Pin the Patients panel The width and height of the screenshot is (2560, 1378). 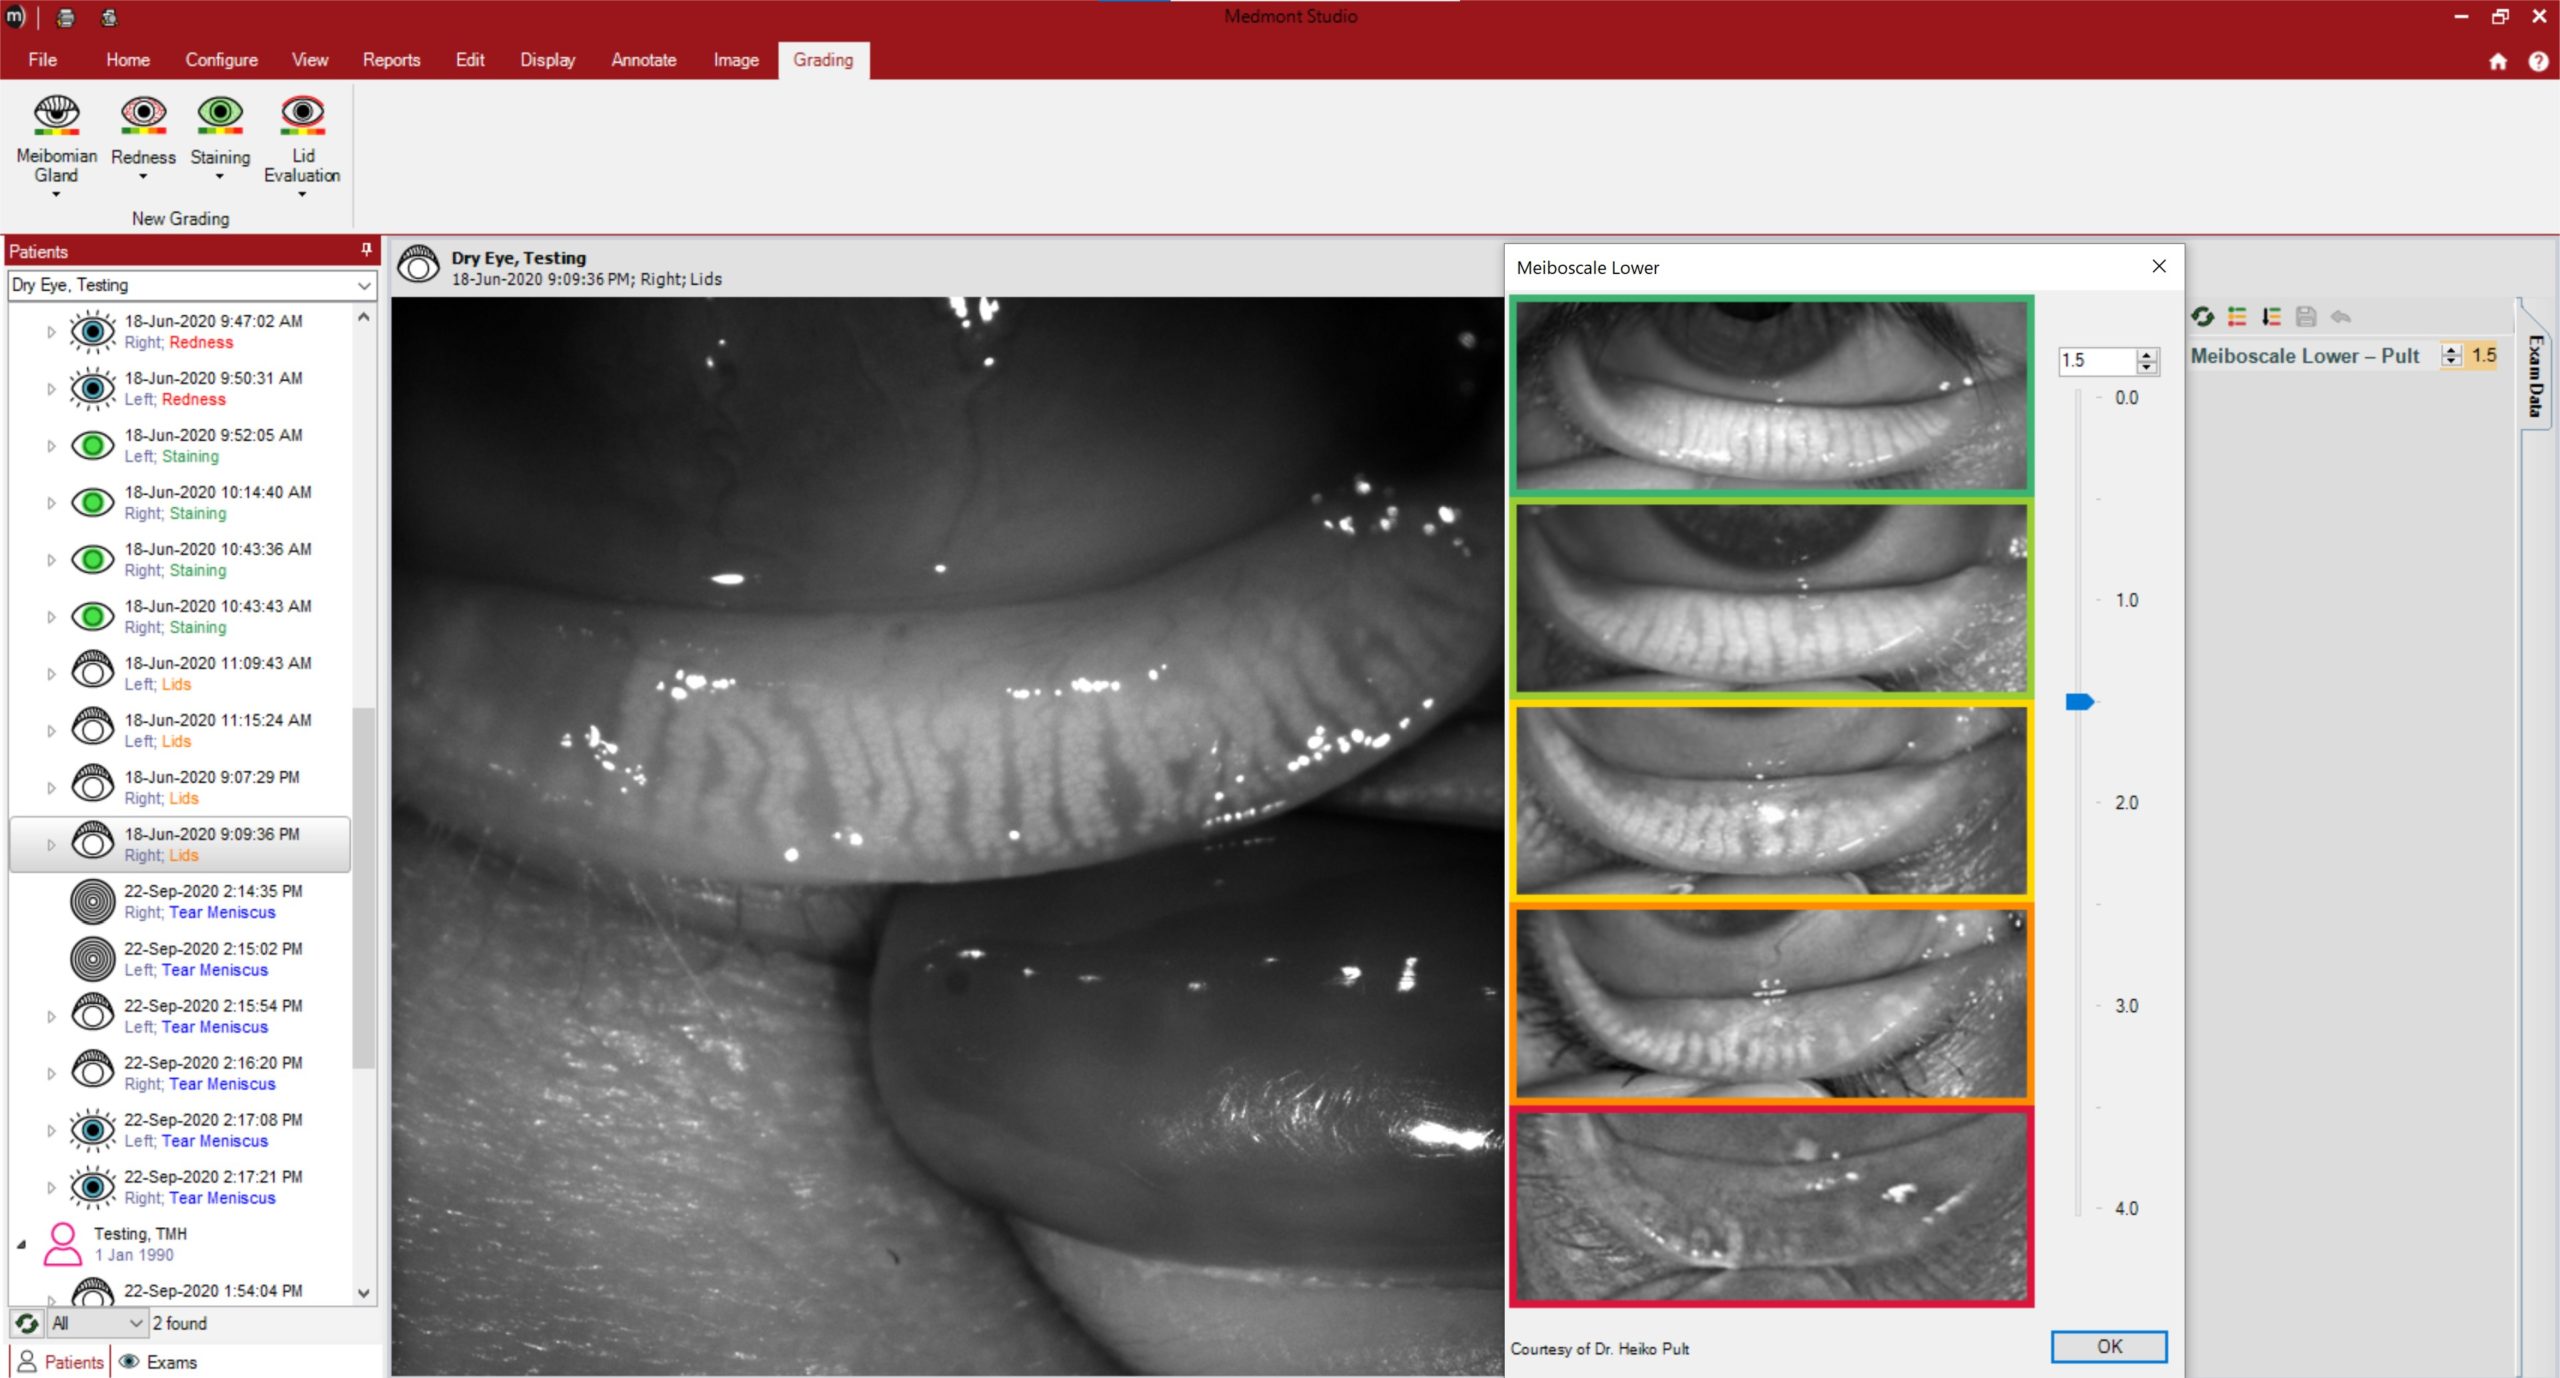pyautogui.click(x=366, y=250)
